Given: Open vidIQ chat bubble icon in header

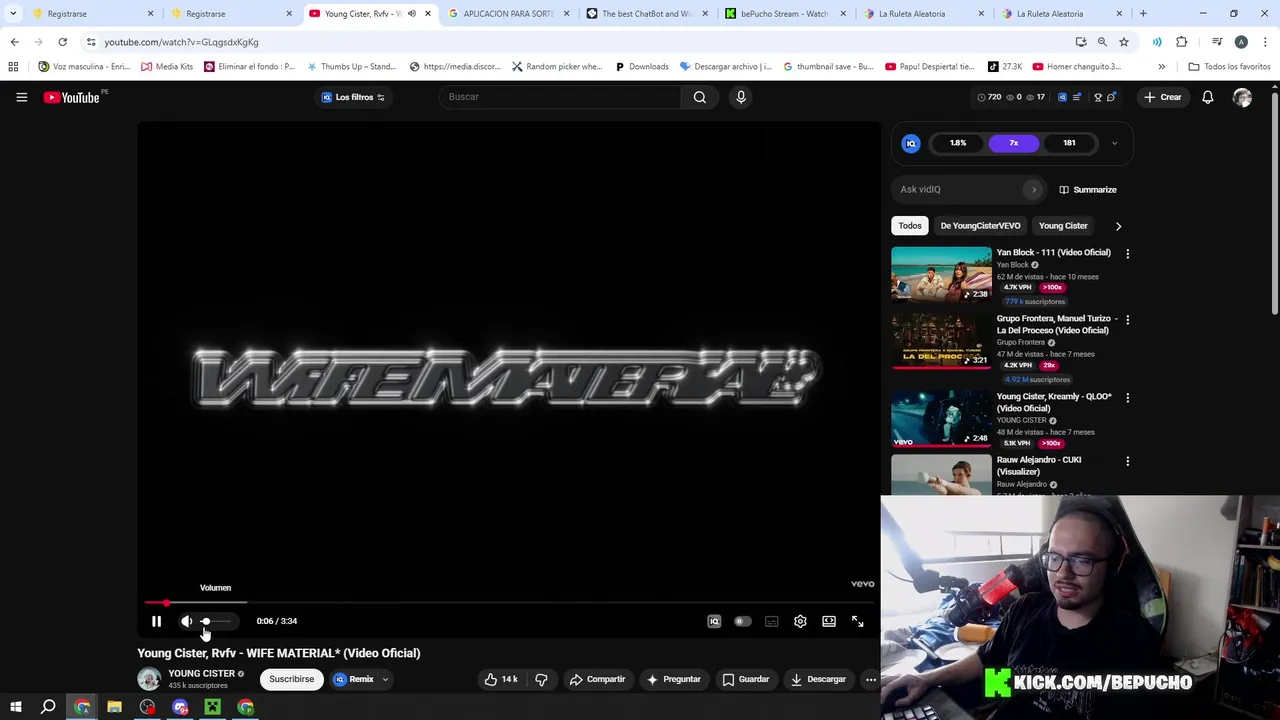Looking at the screenshot, I should click(x=1111, y=97).
